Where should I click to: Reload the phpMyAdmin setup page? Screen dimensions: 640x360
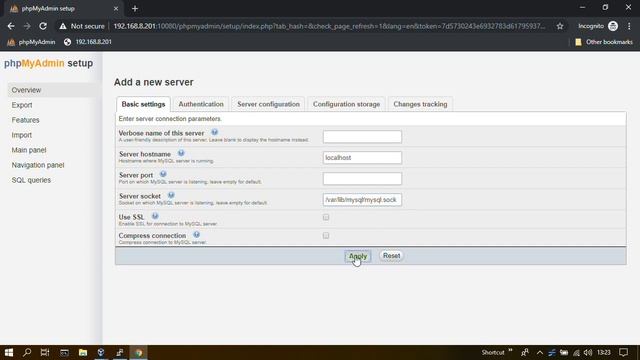point(43,26)
